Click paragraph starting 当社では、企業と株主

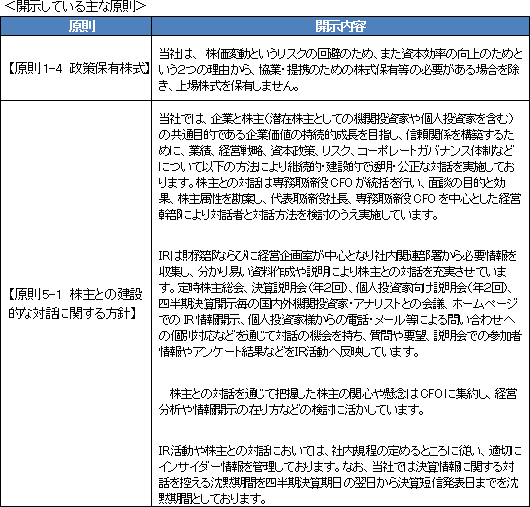pos(340,167)
